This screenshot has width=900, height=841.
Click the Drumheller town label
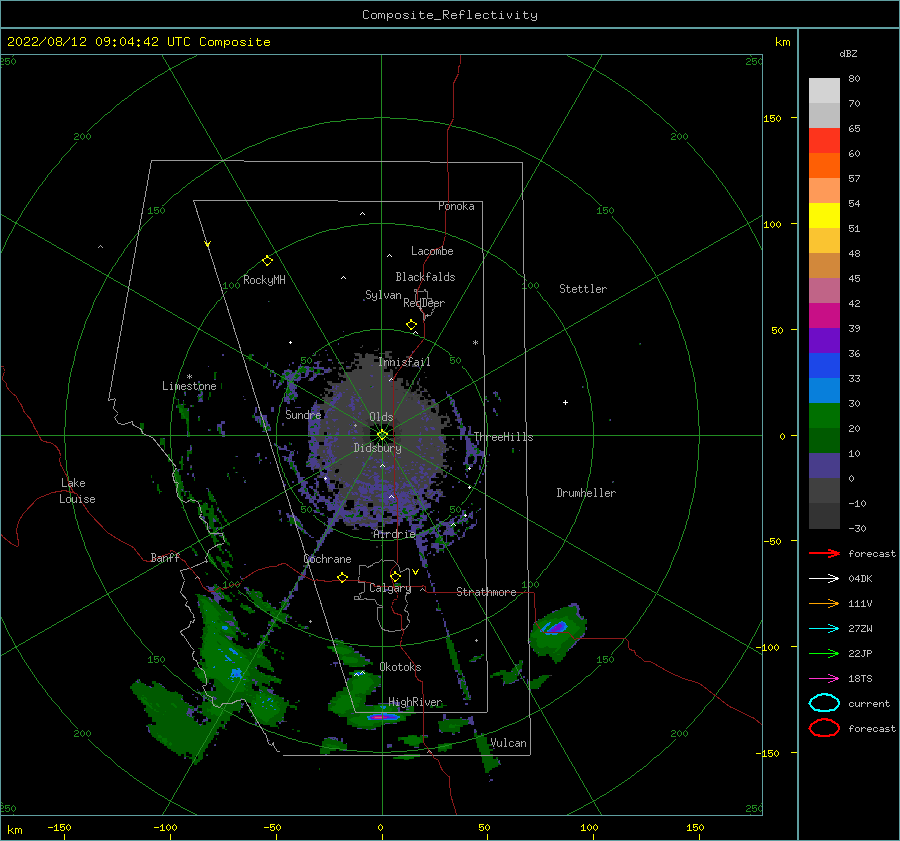pos(586,493)
